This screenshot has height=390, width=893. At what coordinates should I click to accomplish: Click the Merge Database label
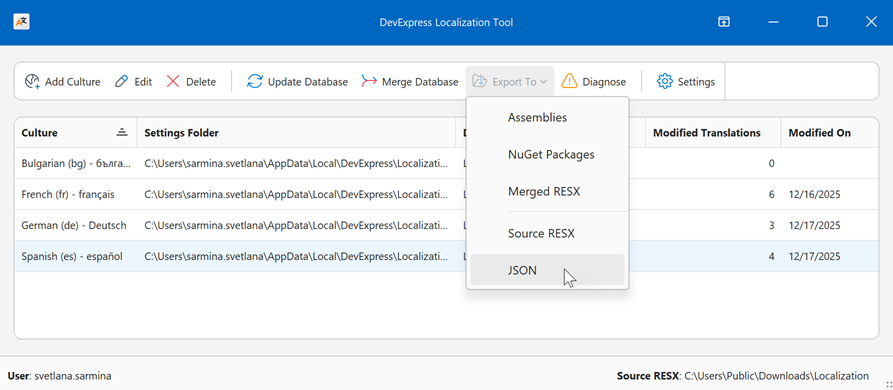pos(420,82)
